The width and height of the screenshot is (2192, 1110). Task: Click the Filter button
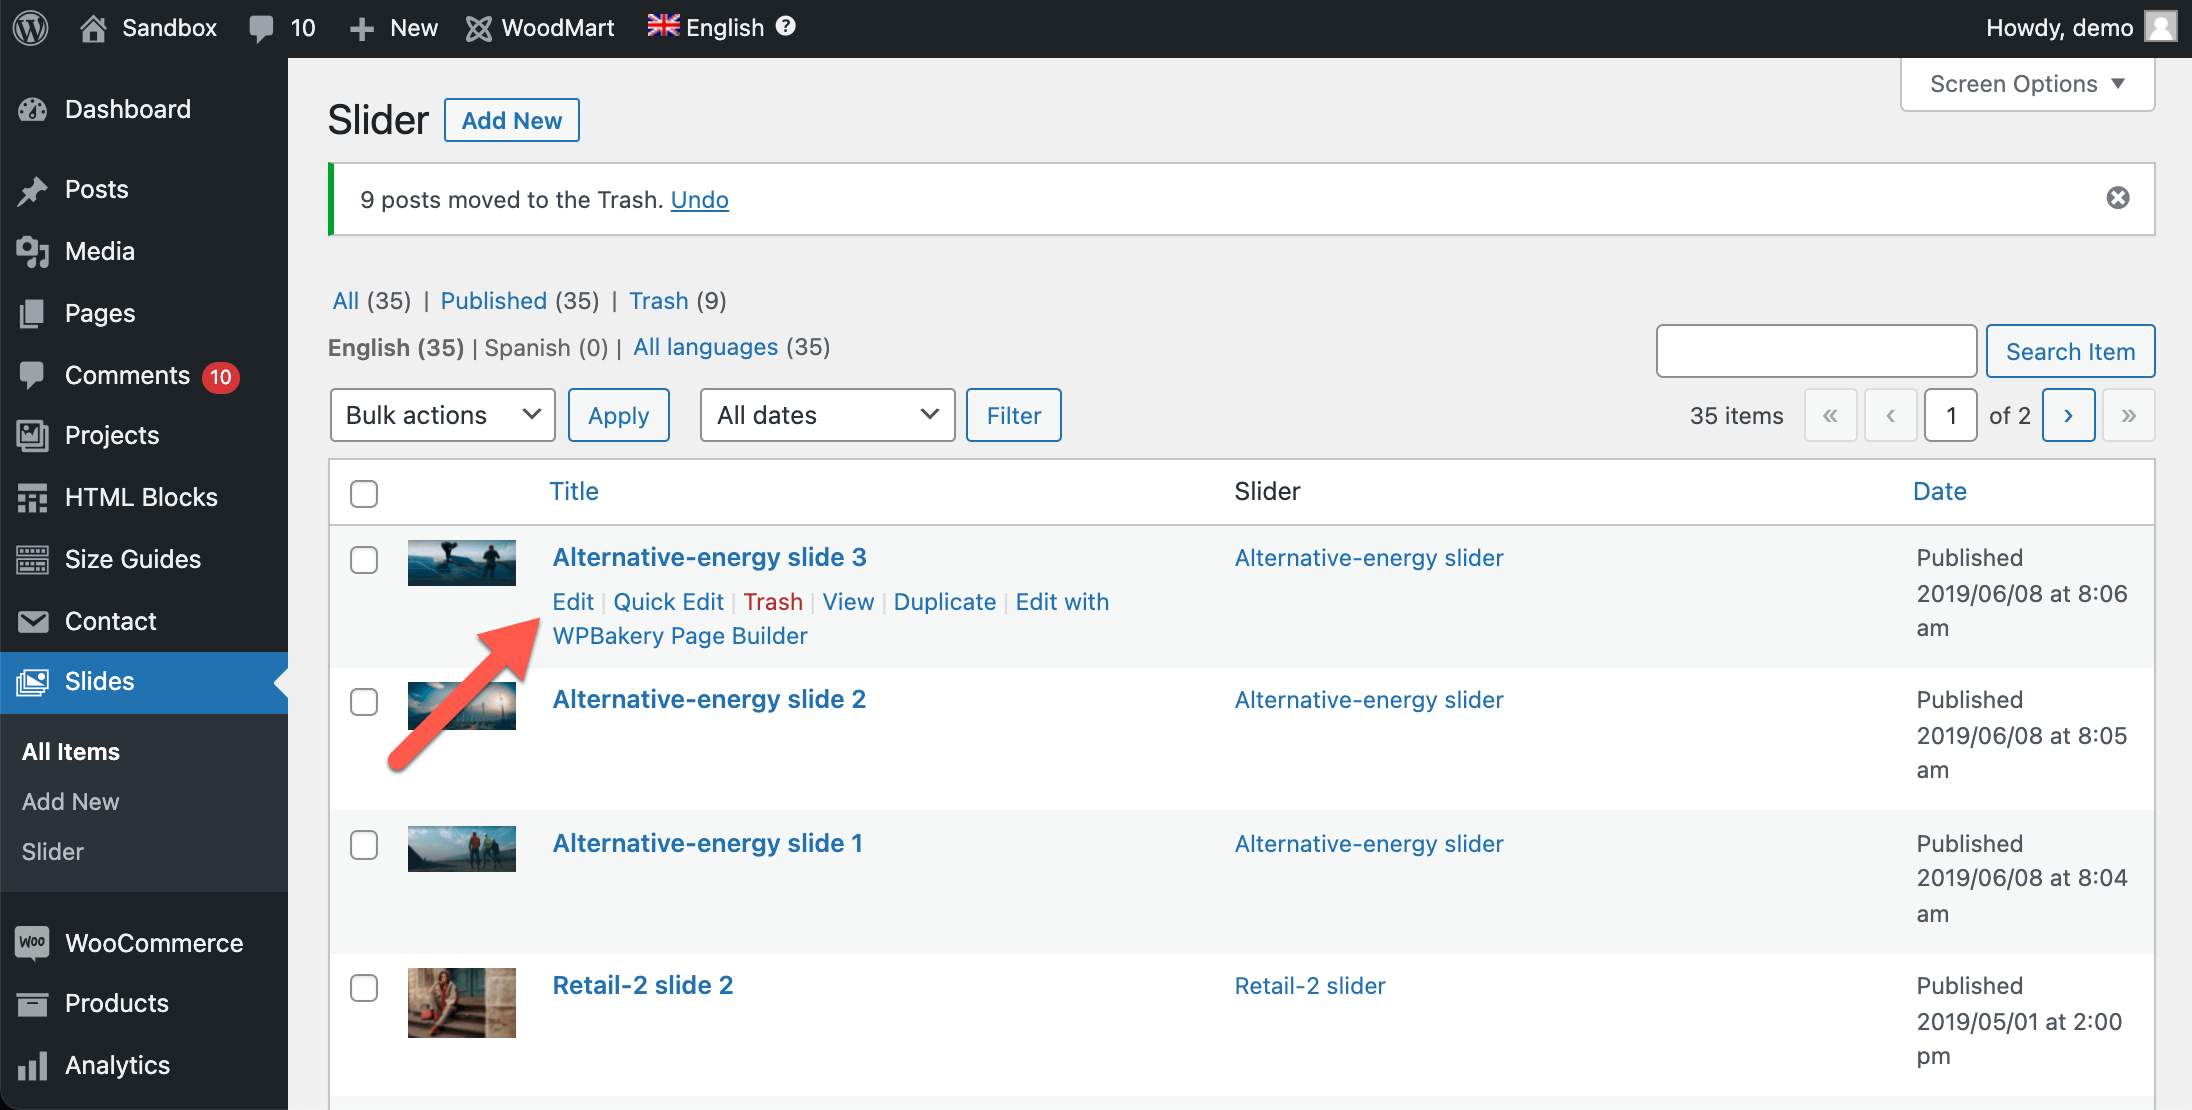[1014, 415]
